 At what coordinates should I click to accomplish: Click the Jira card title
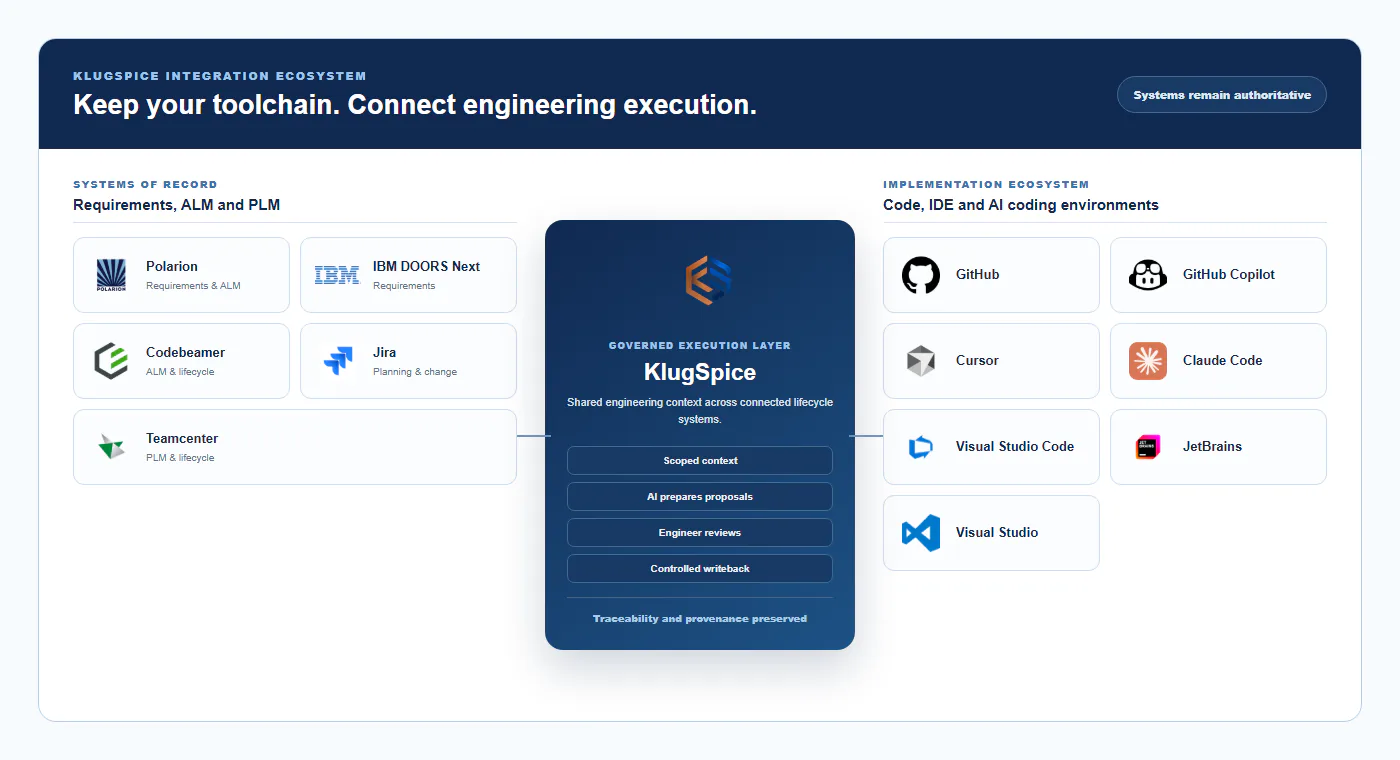coord(384,353)
